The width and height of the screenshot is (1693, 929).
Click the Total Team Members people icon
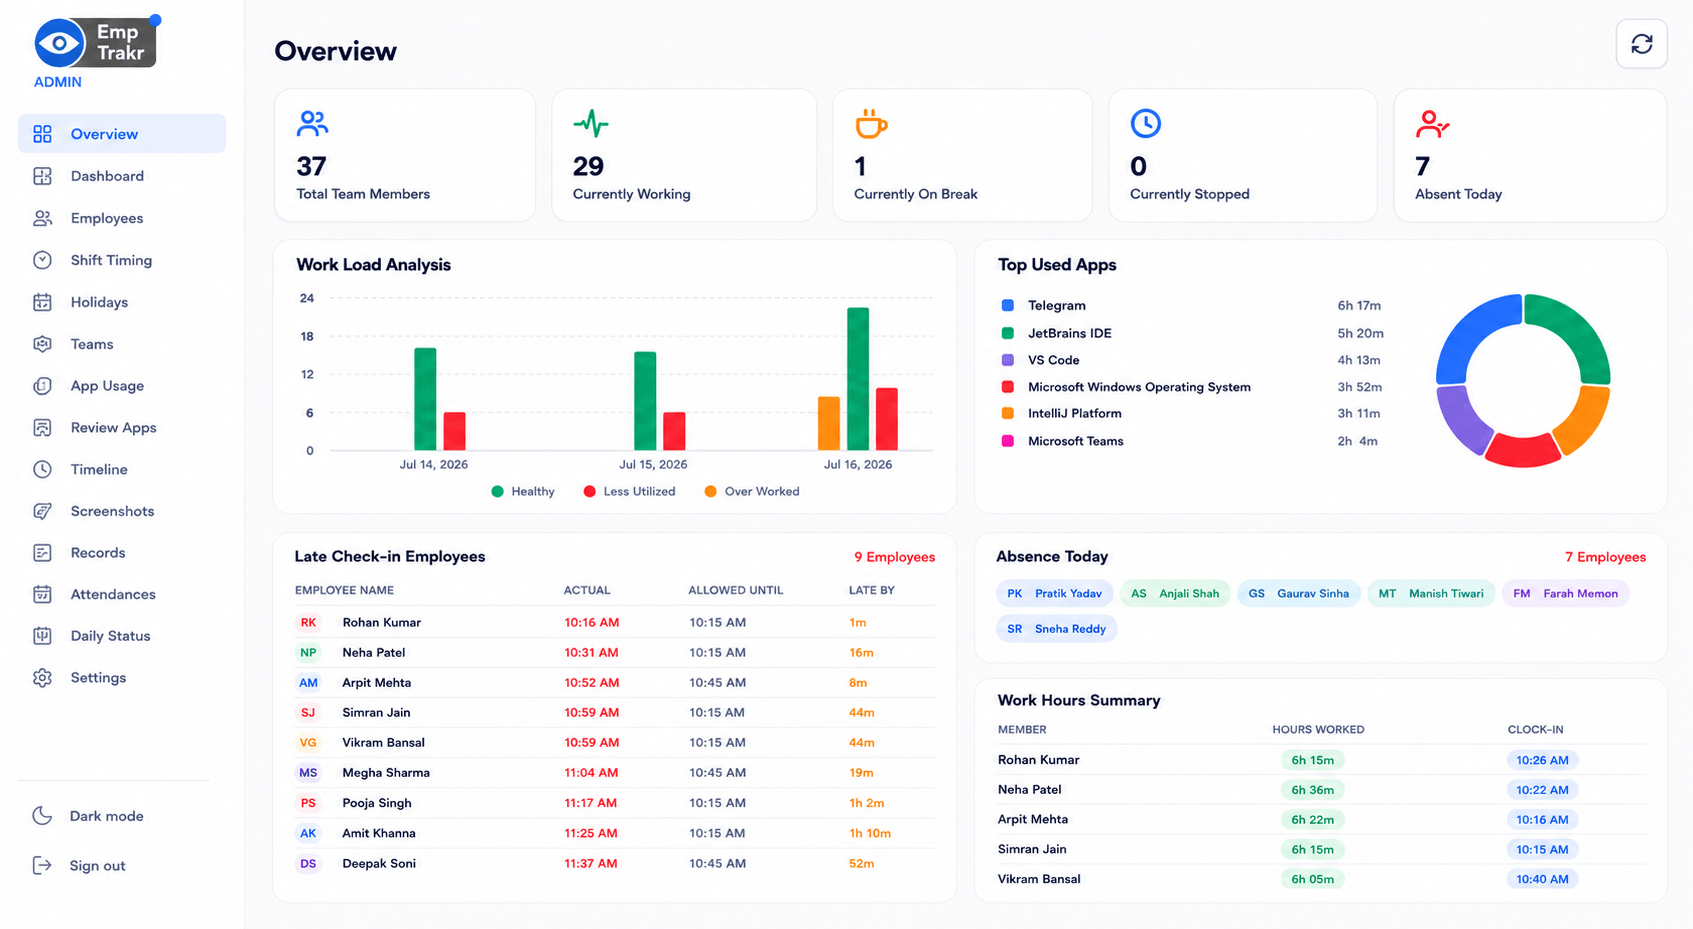tap(313, 124)
